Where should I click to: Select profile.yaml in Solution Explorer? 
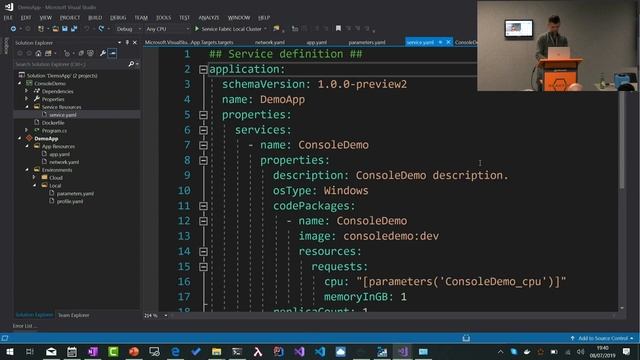coord(70,201)
